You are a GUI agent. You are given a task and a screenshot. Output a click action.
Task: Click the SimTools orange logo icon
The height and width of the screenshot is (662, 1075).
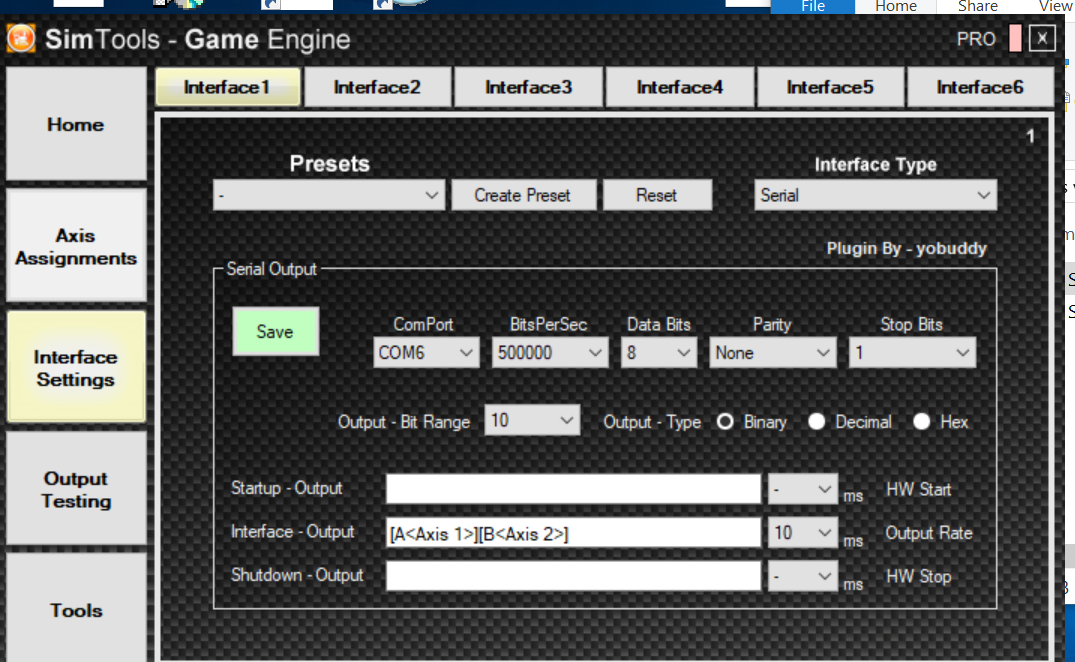(21, 38)
